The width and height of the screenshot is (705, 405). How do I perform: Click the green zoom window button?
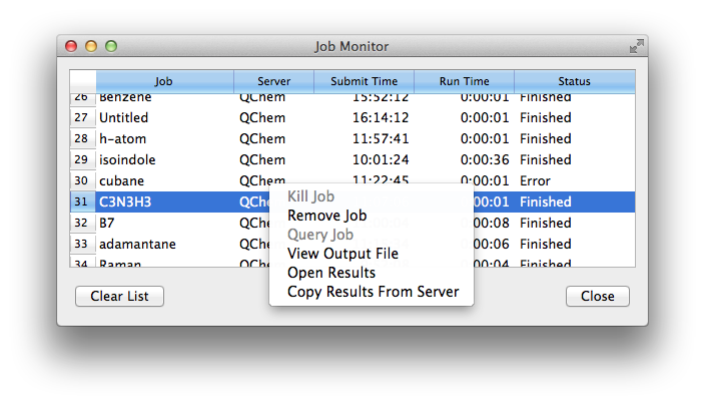[111, 46]
